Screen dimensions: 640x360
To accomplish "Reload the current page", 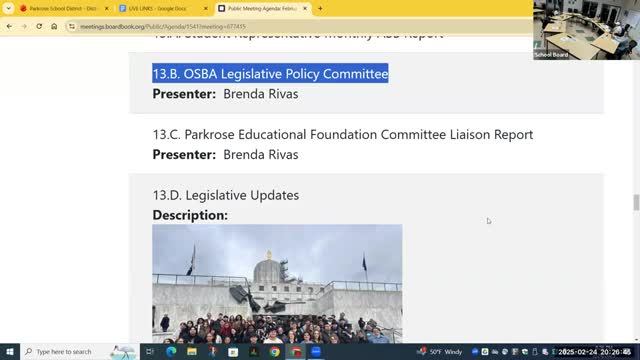I will point(39,26).
